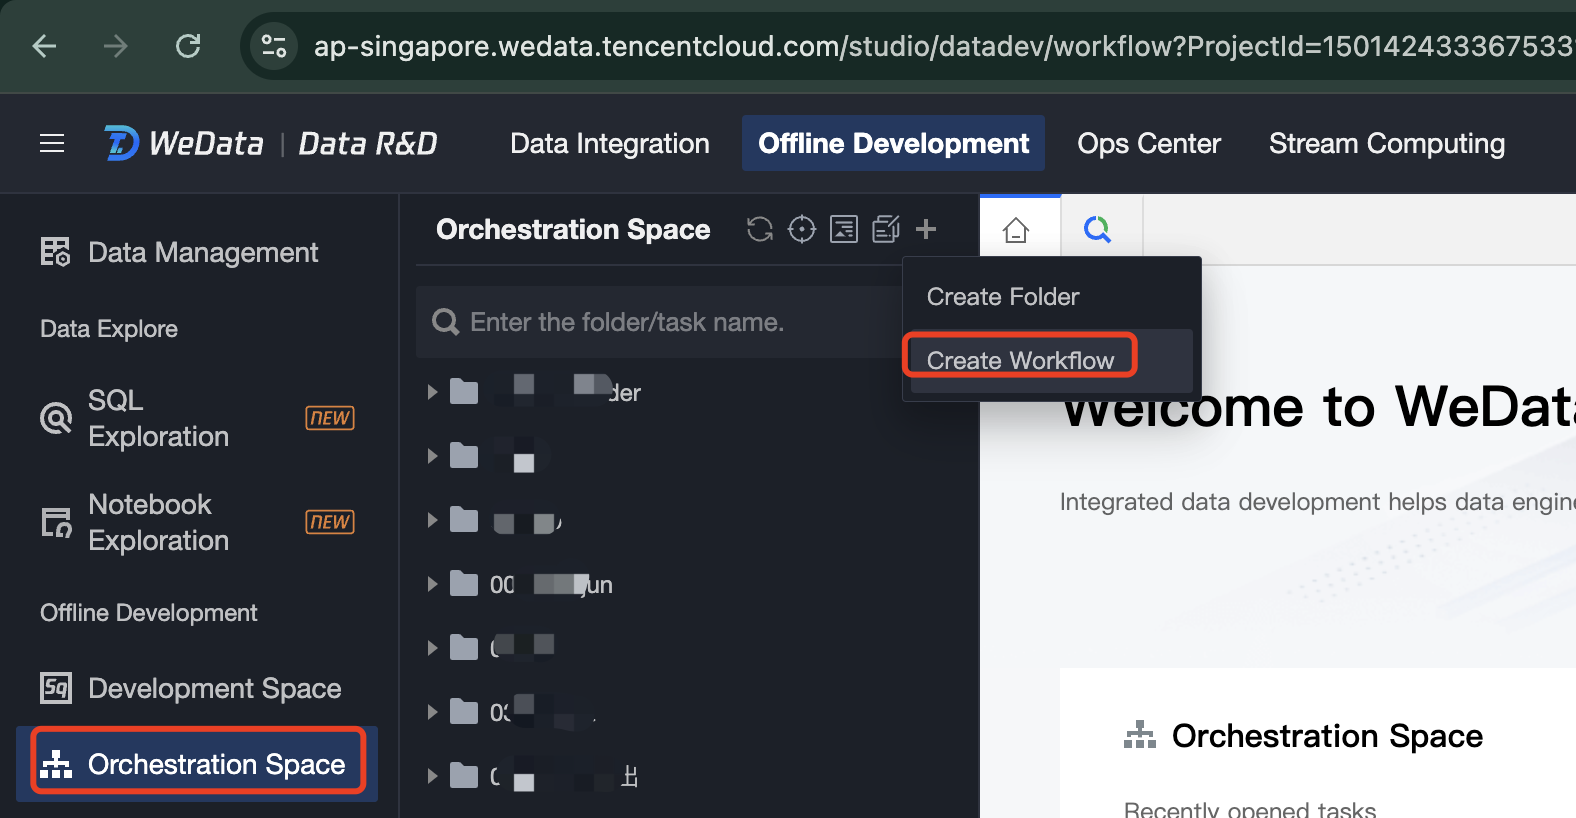Open site information icon in address bar
This screenshot has height=818, width=1576.
[x=273, y=46]
